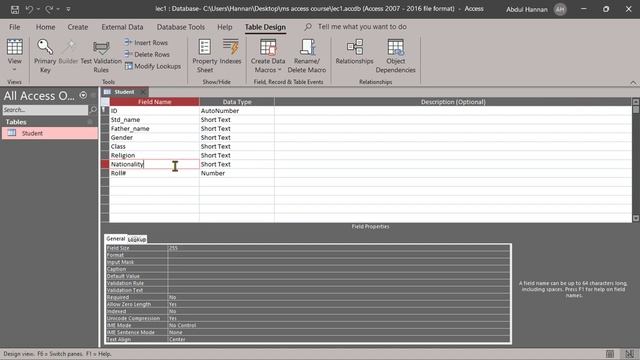Switch to the Create ribbon tab

click(78, 27)
